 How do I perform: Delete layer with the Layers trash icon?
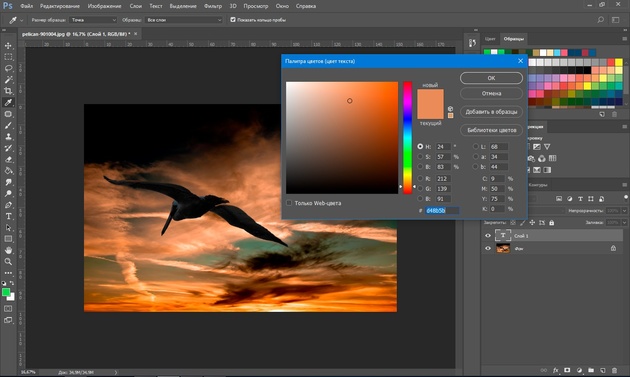(x=614, y=370)
